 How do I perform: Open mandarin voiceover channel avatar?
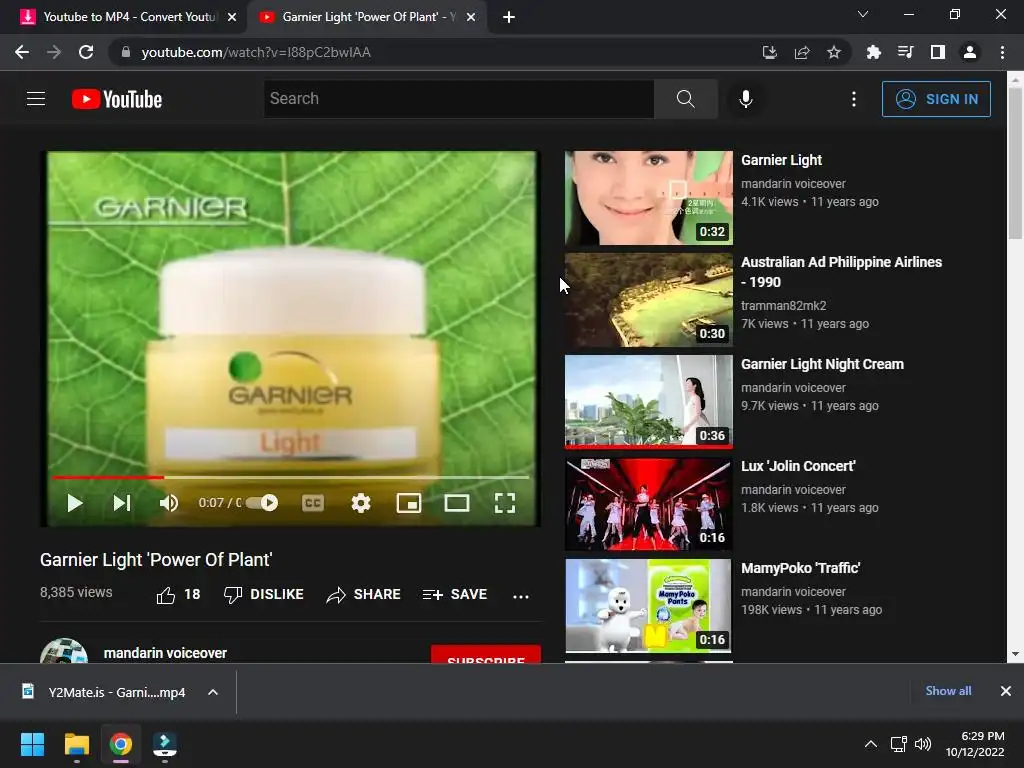(x=64, y=651)
